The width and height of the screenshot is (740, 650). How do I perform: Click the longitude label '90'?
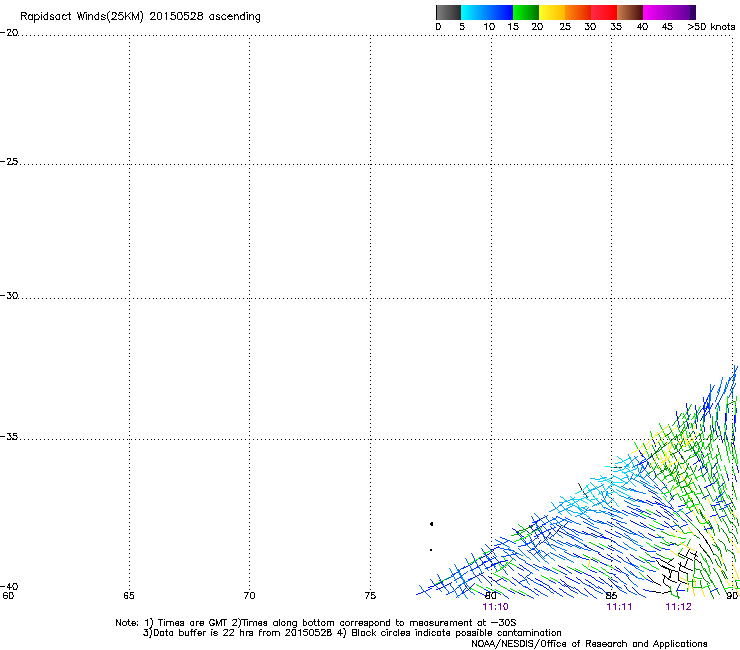coord(732,596)
